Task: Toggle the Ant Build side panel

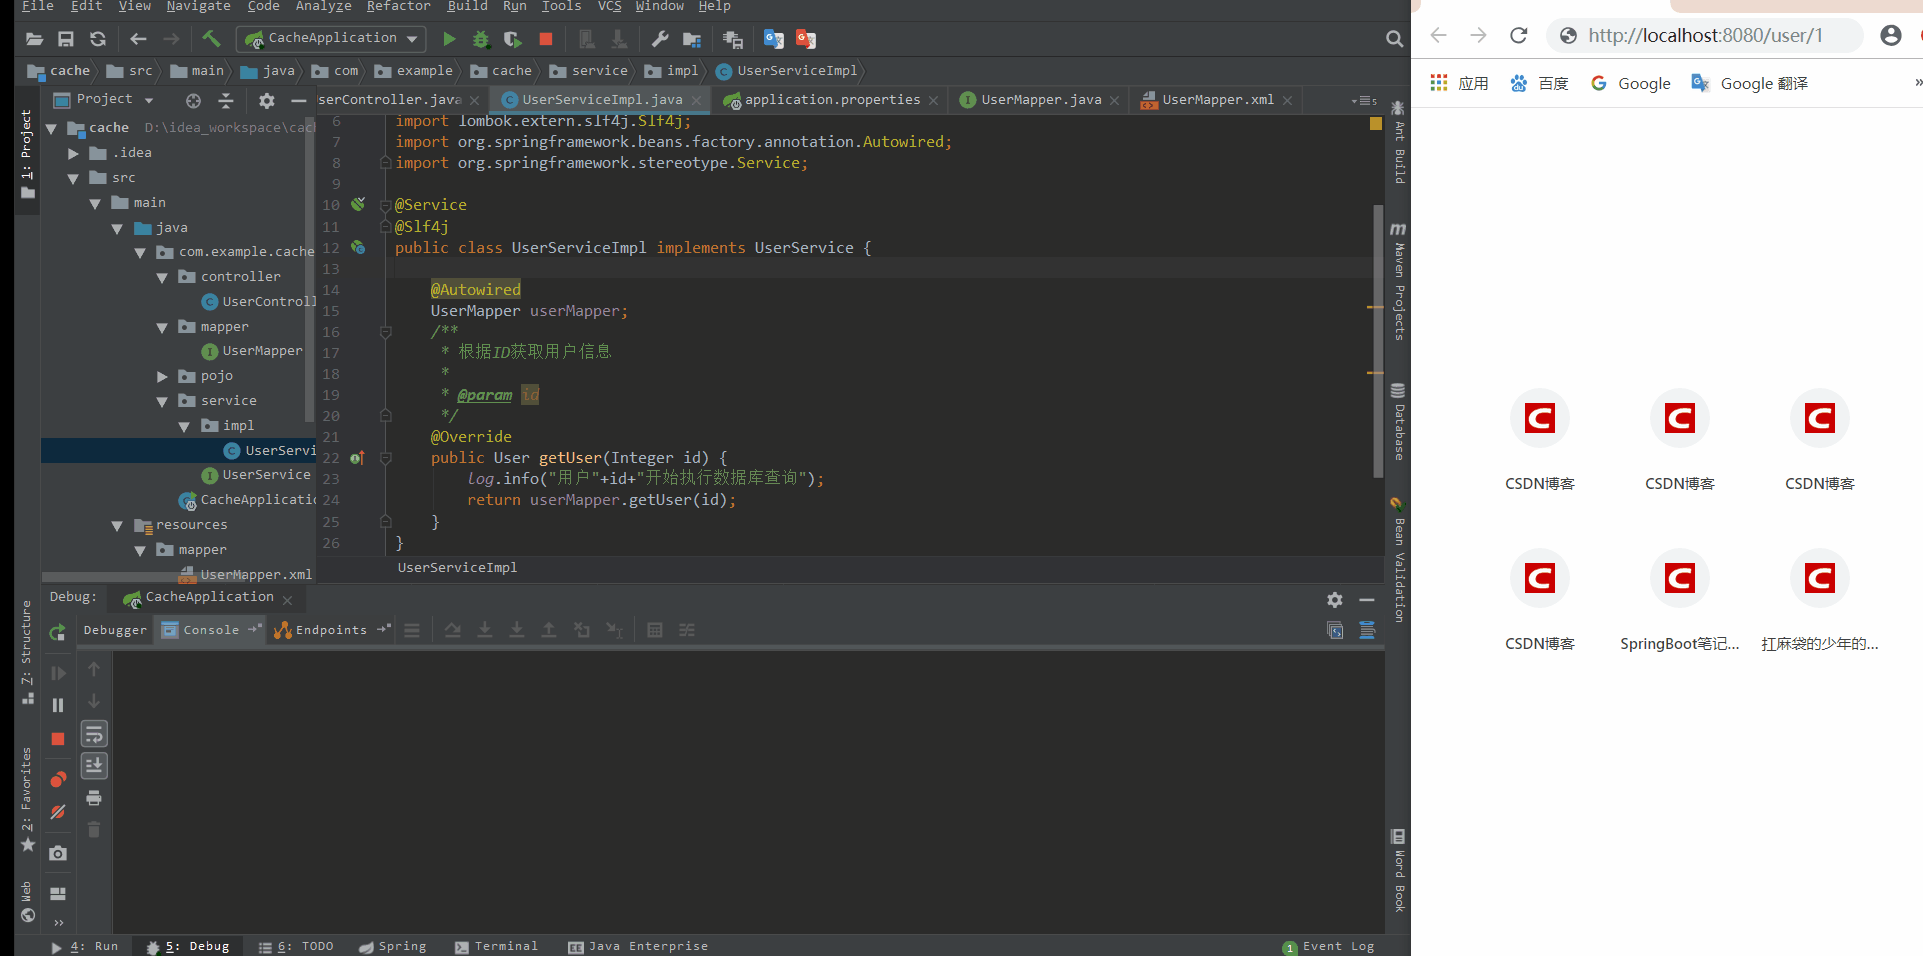Action: [1398, 142]
